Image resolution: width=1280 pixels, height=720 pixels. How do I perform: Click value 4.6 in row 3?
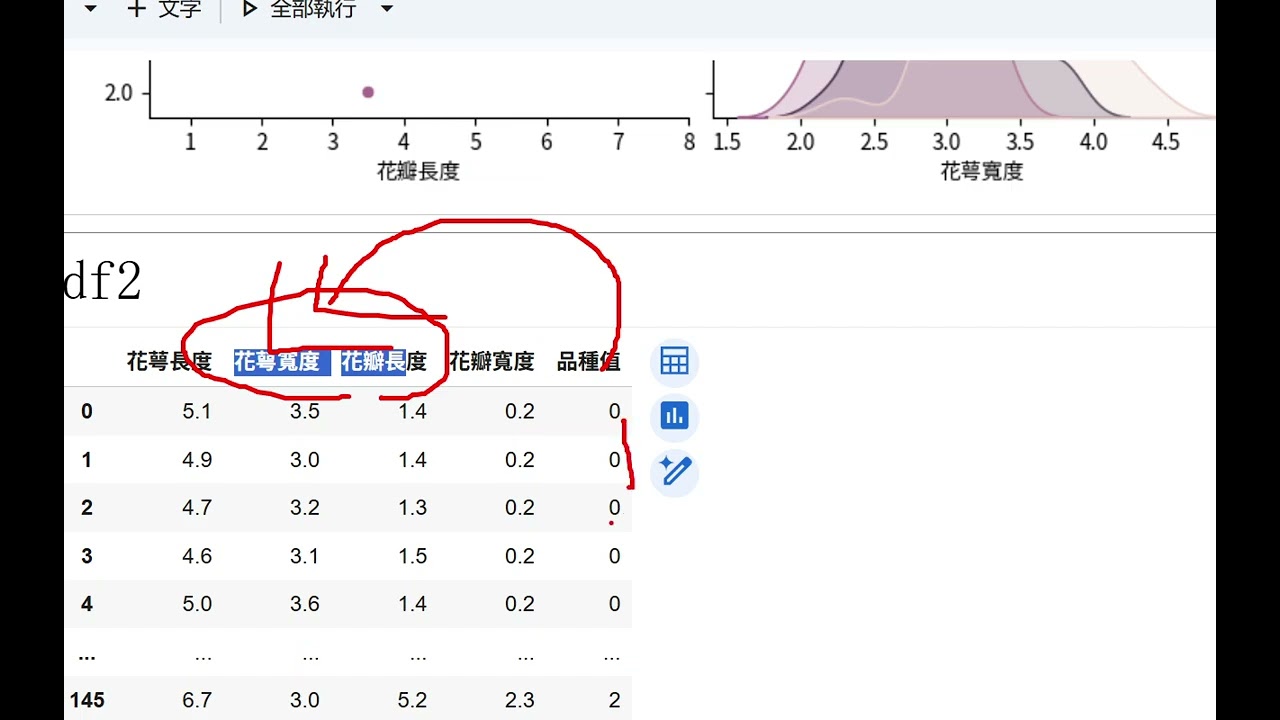(197, 556)
